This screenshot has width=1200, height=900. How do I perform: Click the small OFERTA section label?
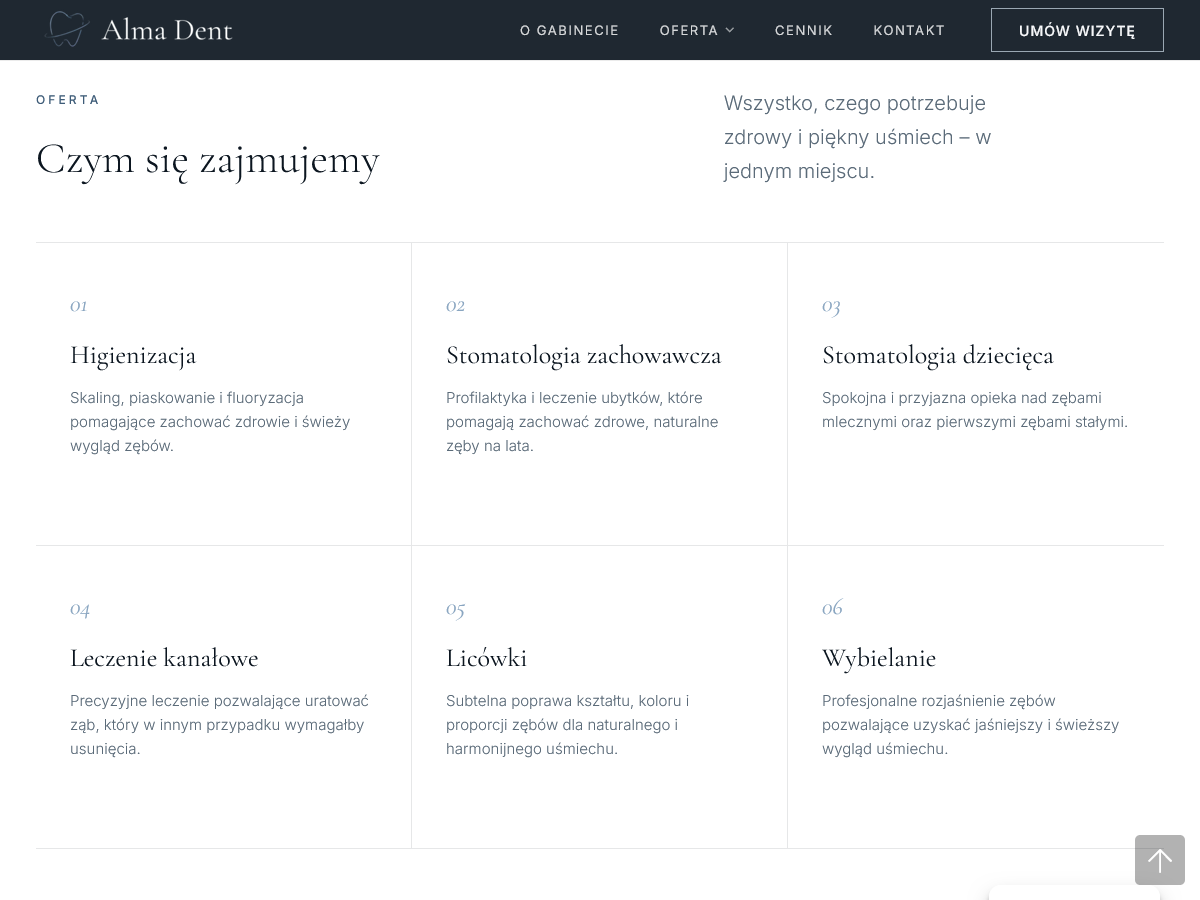point(68,100)
